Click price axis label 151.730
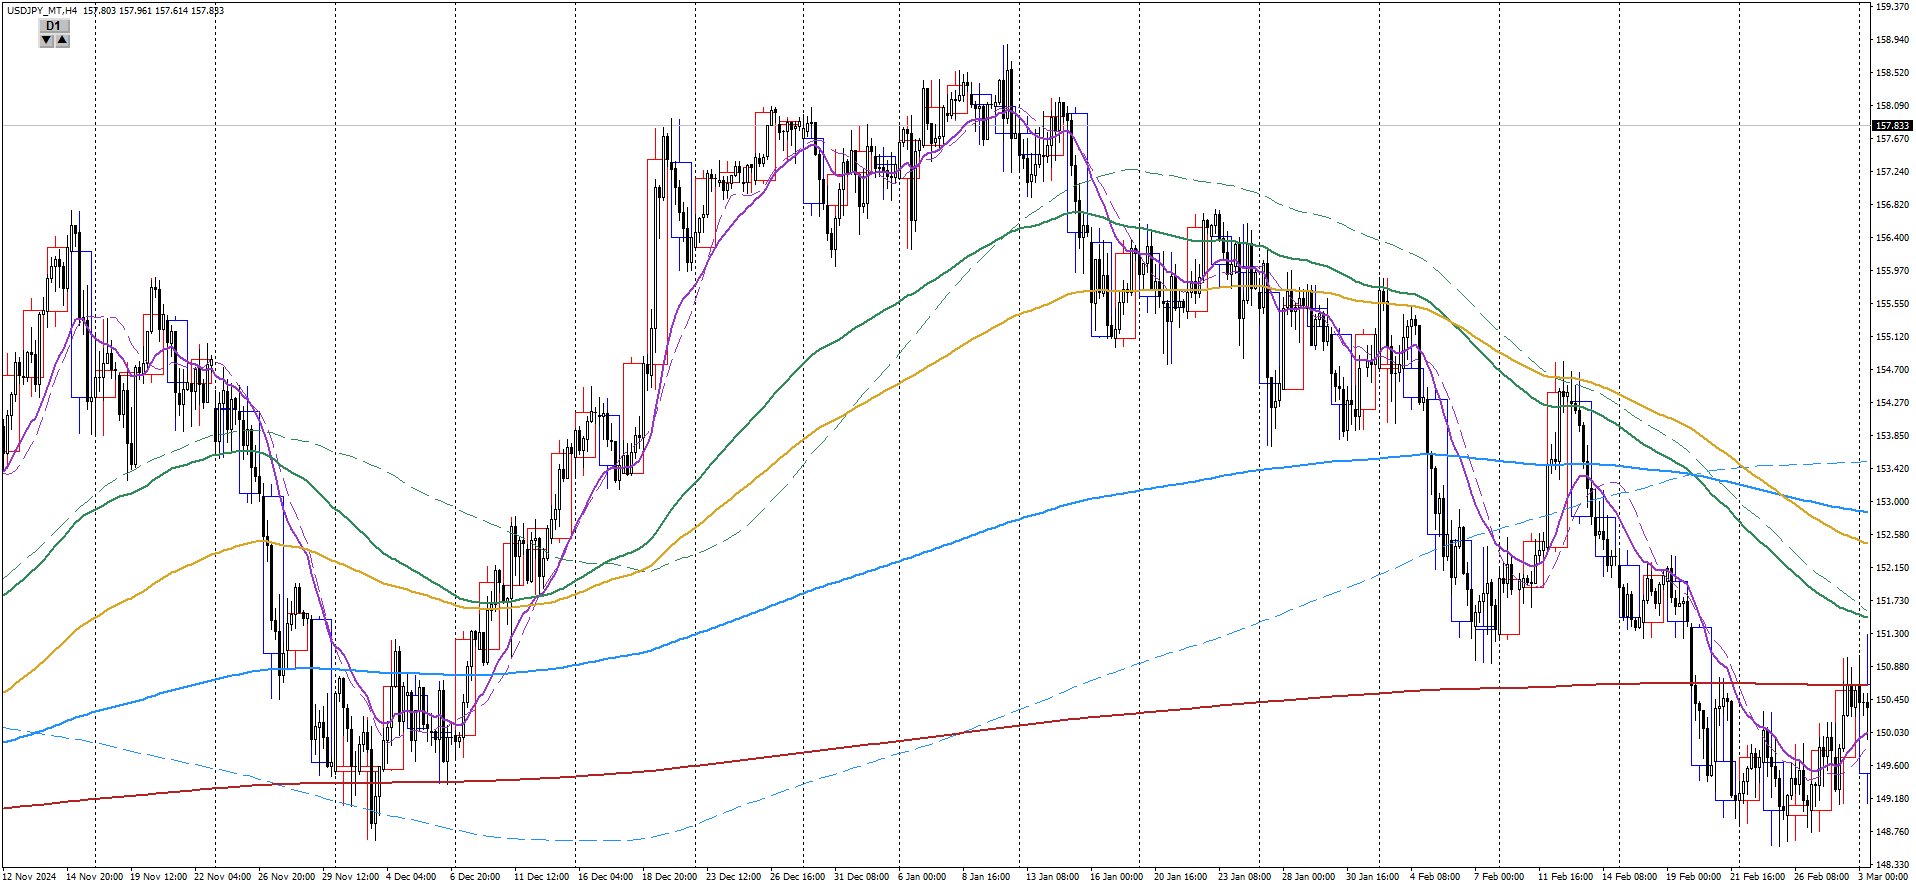1916x888 pixels. [x=1892, y=601]
